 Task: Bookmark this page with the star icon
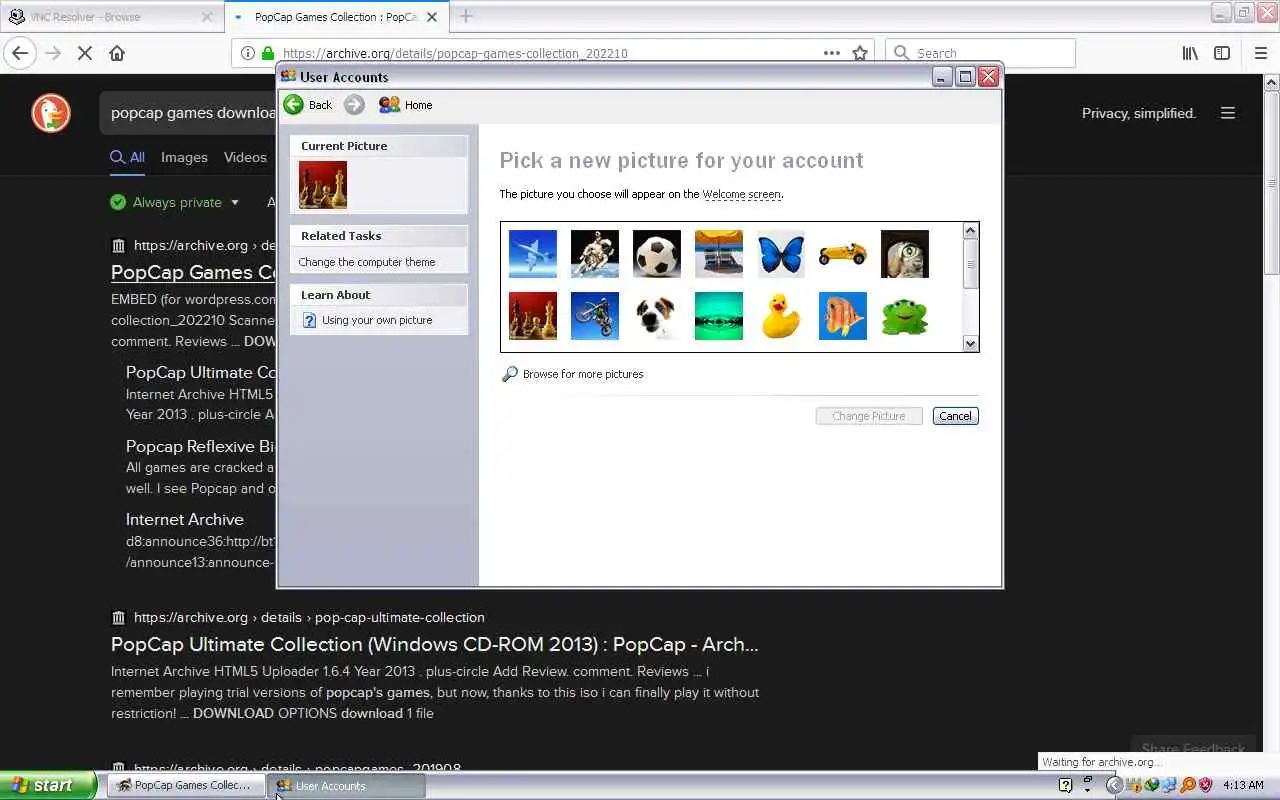coord(860,53)
